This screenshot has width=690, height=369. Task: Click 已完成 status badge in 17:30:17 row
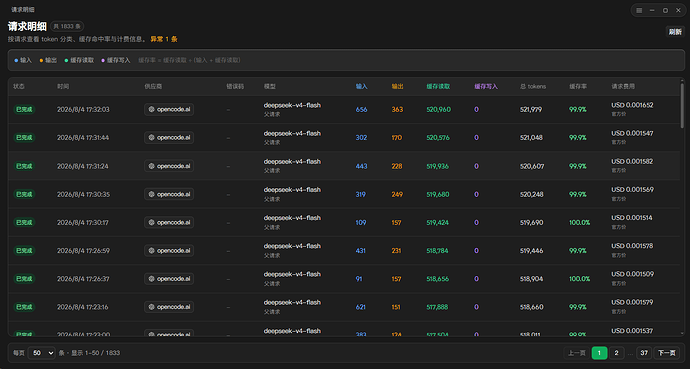point(24,223)
